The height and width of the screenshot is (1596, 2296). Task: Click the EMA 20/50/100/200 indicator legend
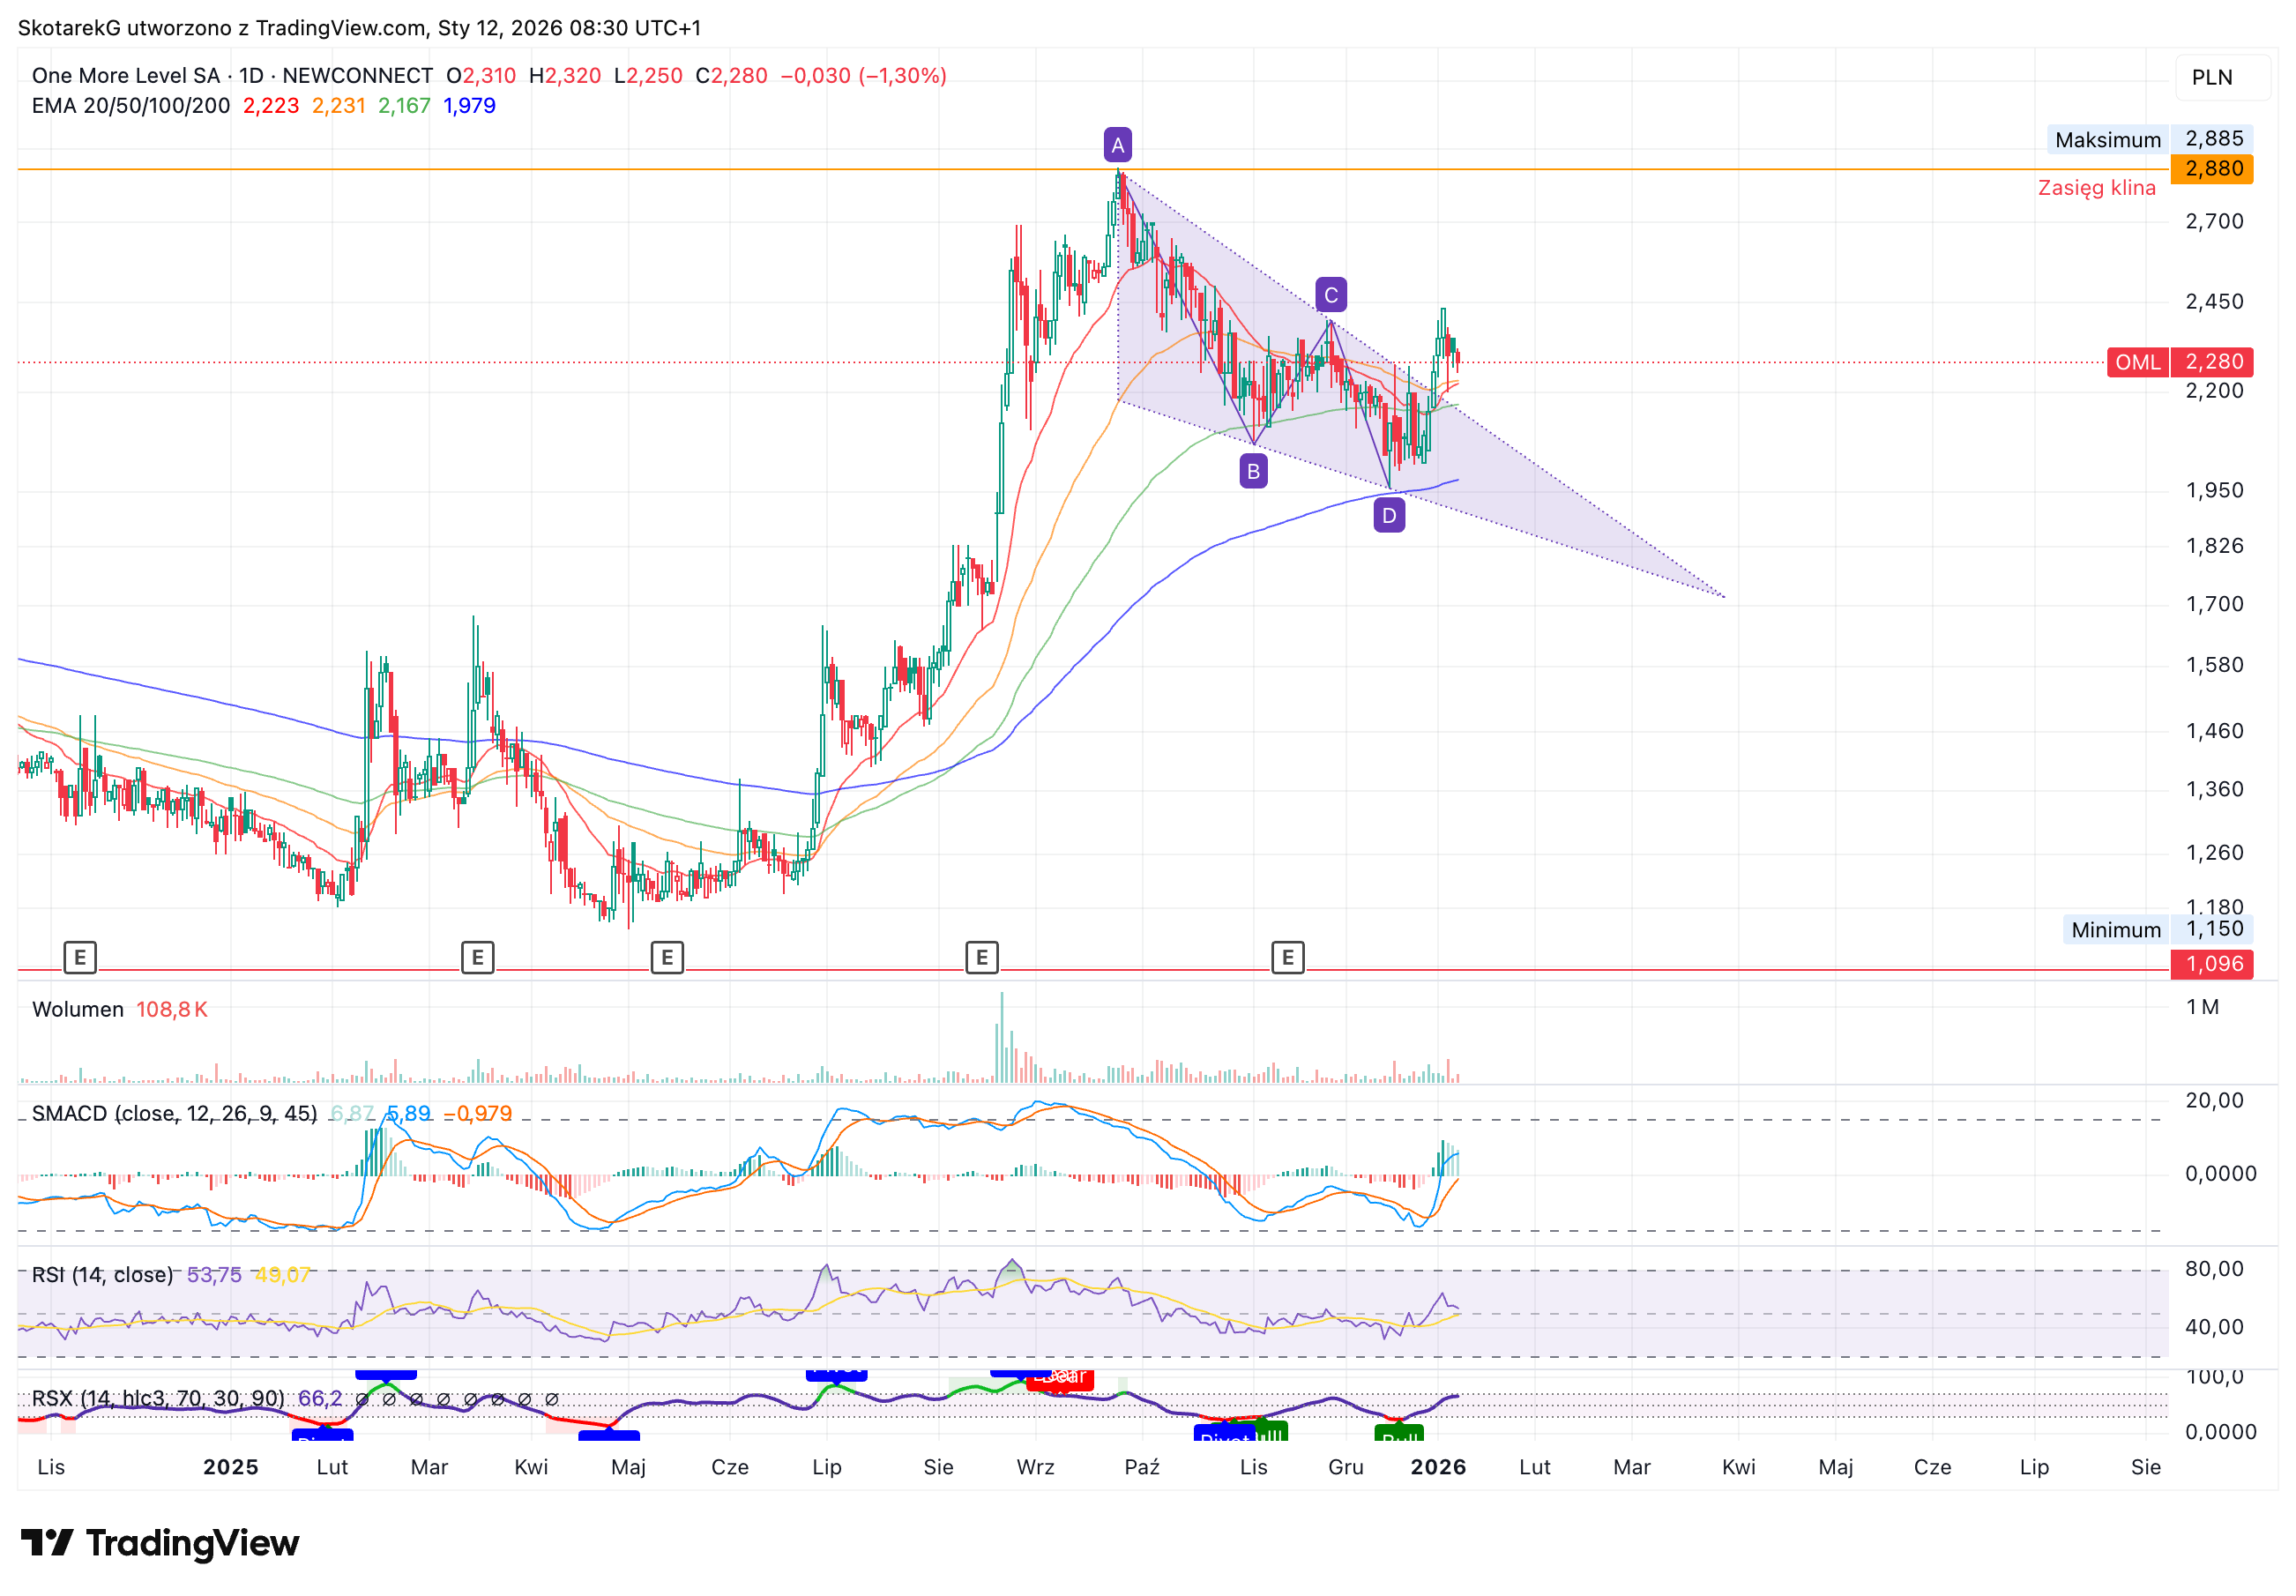click(131, 106)
